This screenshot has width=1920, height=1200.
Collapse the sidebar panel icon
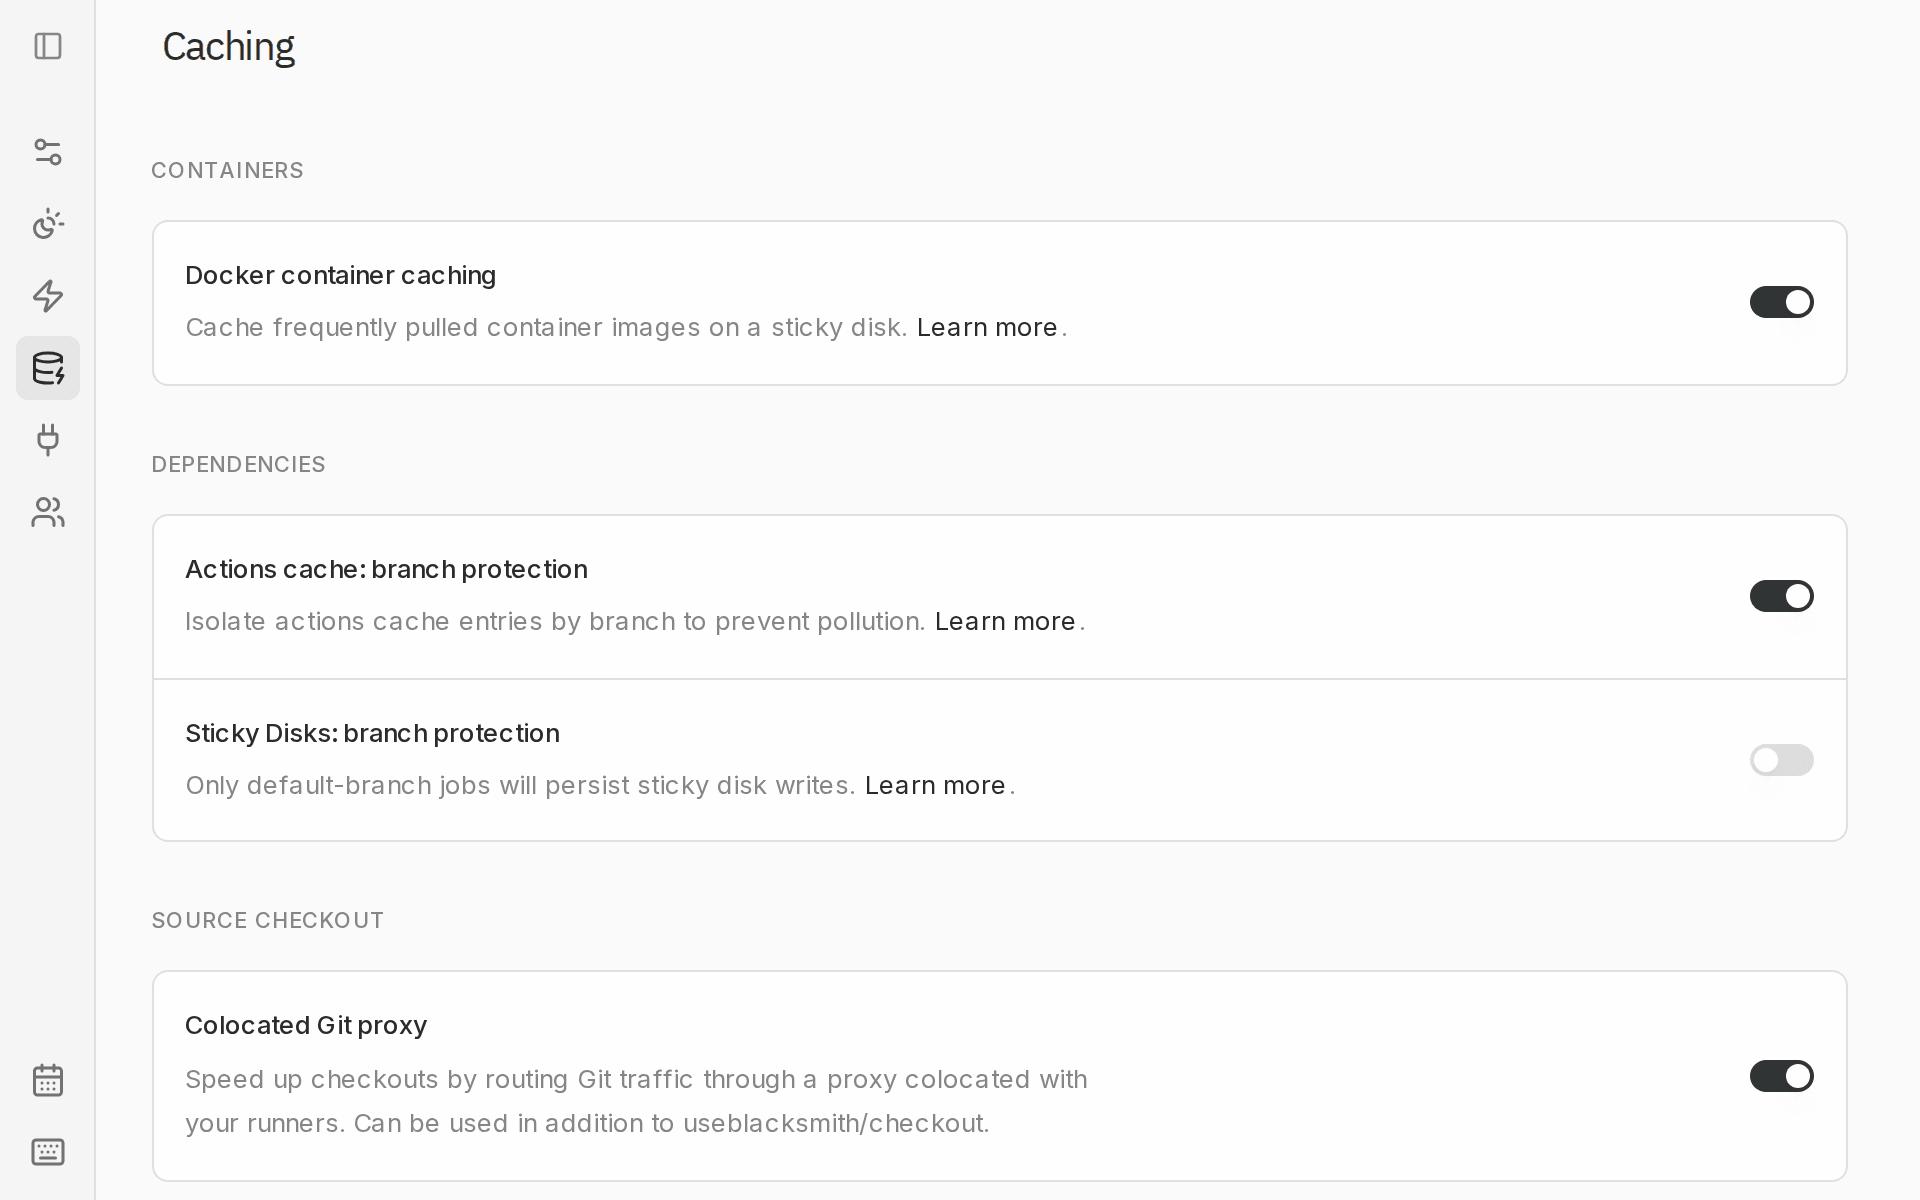coord(48,46)
